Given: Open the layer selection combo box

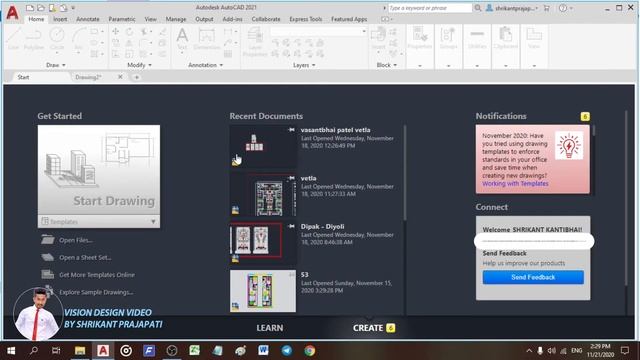Looking at the screenshot, I should [x=318, y=31].
